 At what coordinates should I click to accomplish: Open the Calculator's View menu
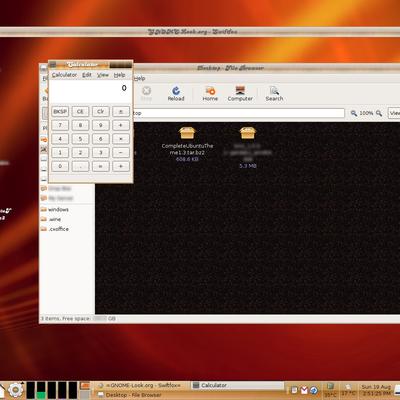[x=103, y=75]
